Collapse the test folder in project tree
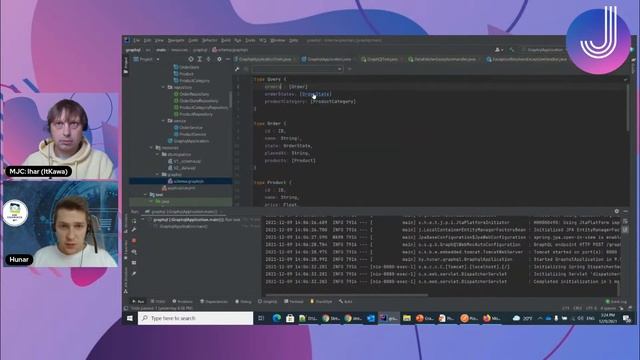Viewport: 640px width, 360px height. point(145,195)
